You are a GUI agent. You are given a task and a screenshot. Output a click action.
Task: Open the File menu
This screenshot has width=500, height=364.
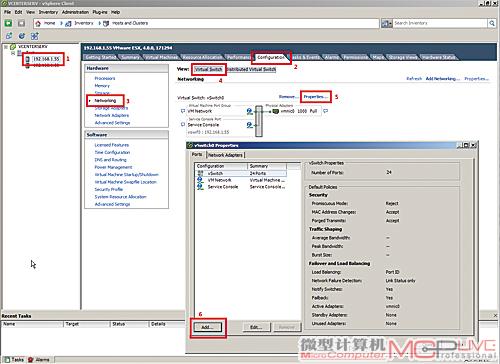click(x=7, y=12)
